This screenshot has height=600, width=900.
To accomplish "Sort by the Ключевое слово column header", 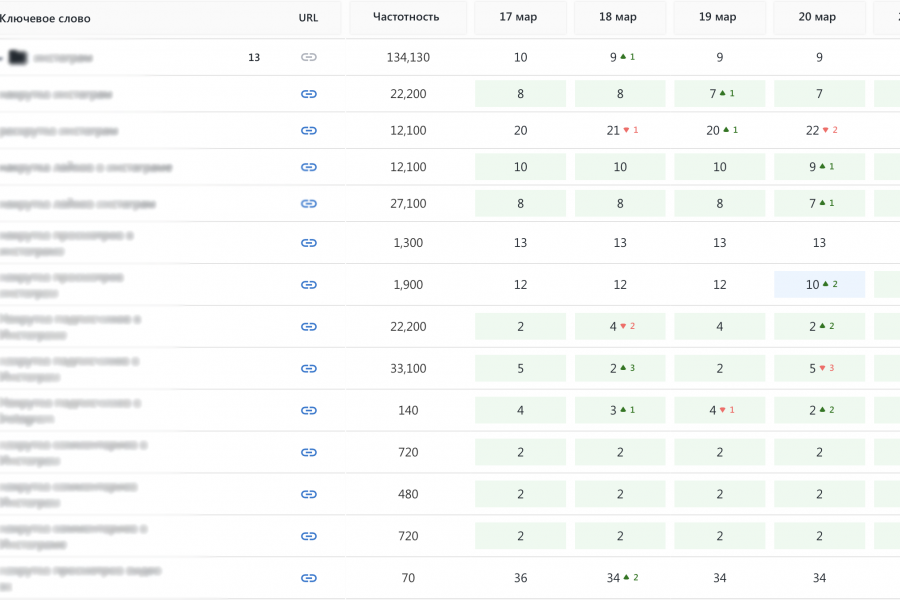I will (45, 18).
